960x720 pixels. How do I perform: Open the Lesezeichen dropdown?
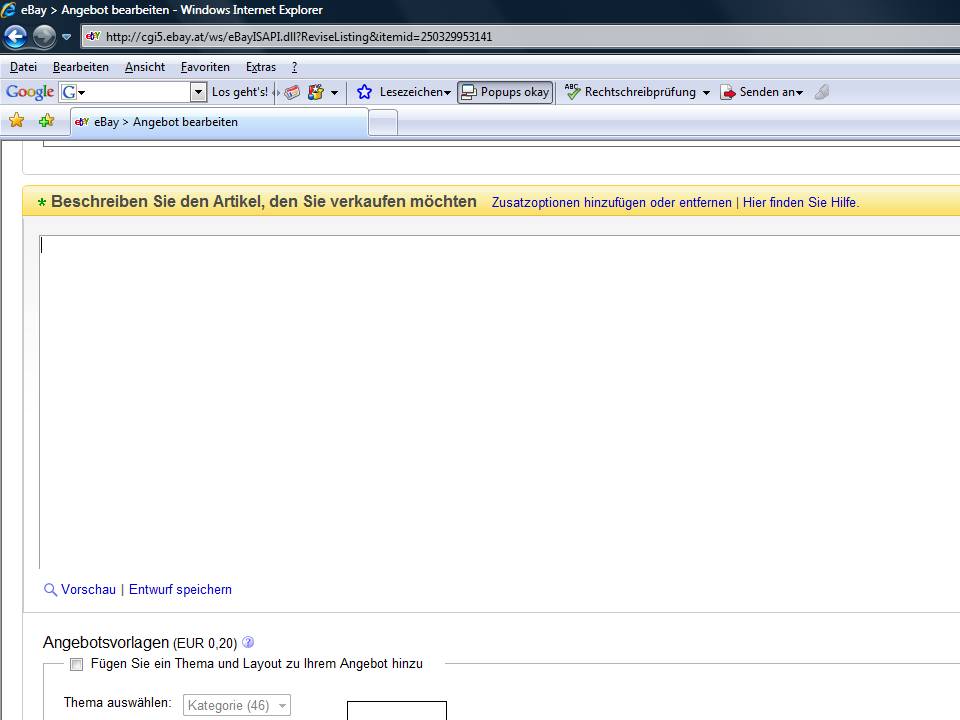click(415, 92)
